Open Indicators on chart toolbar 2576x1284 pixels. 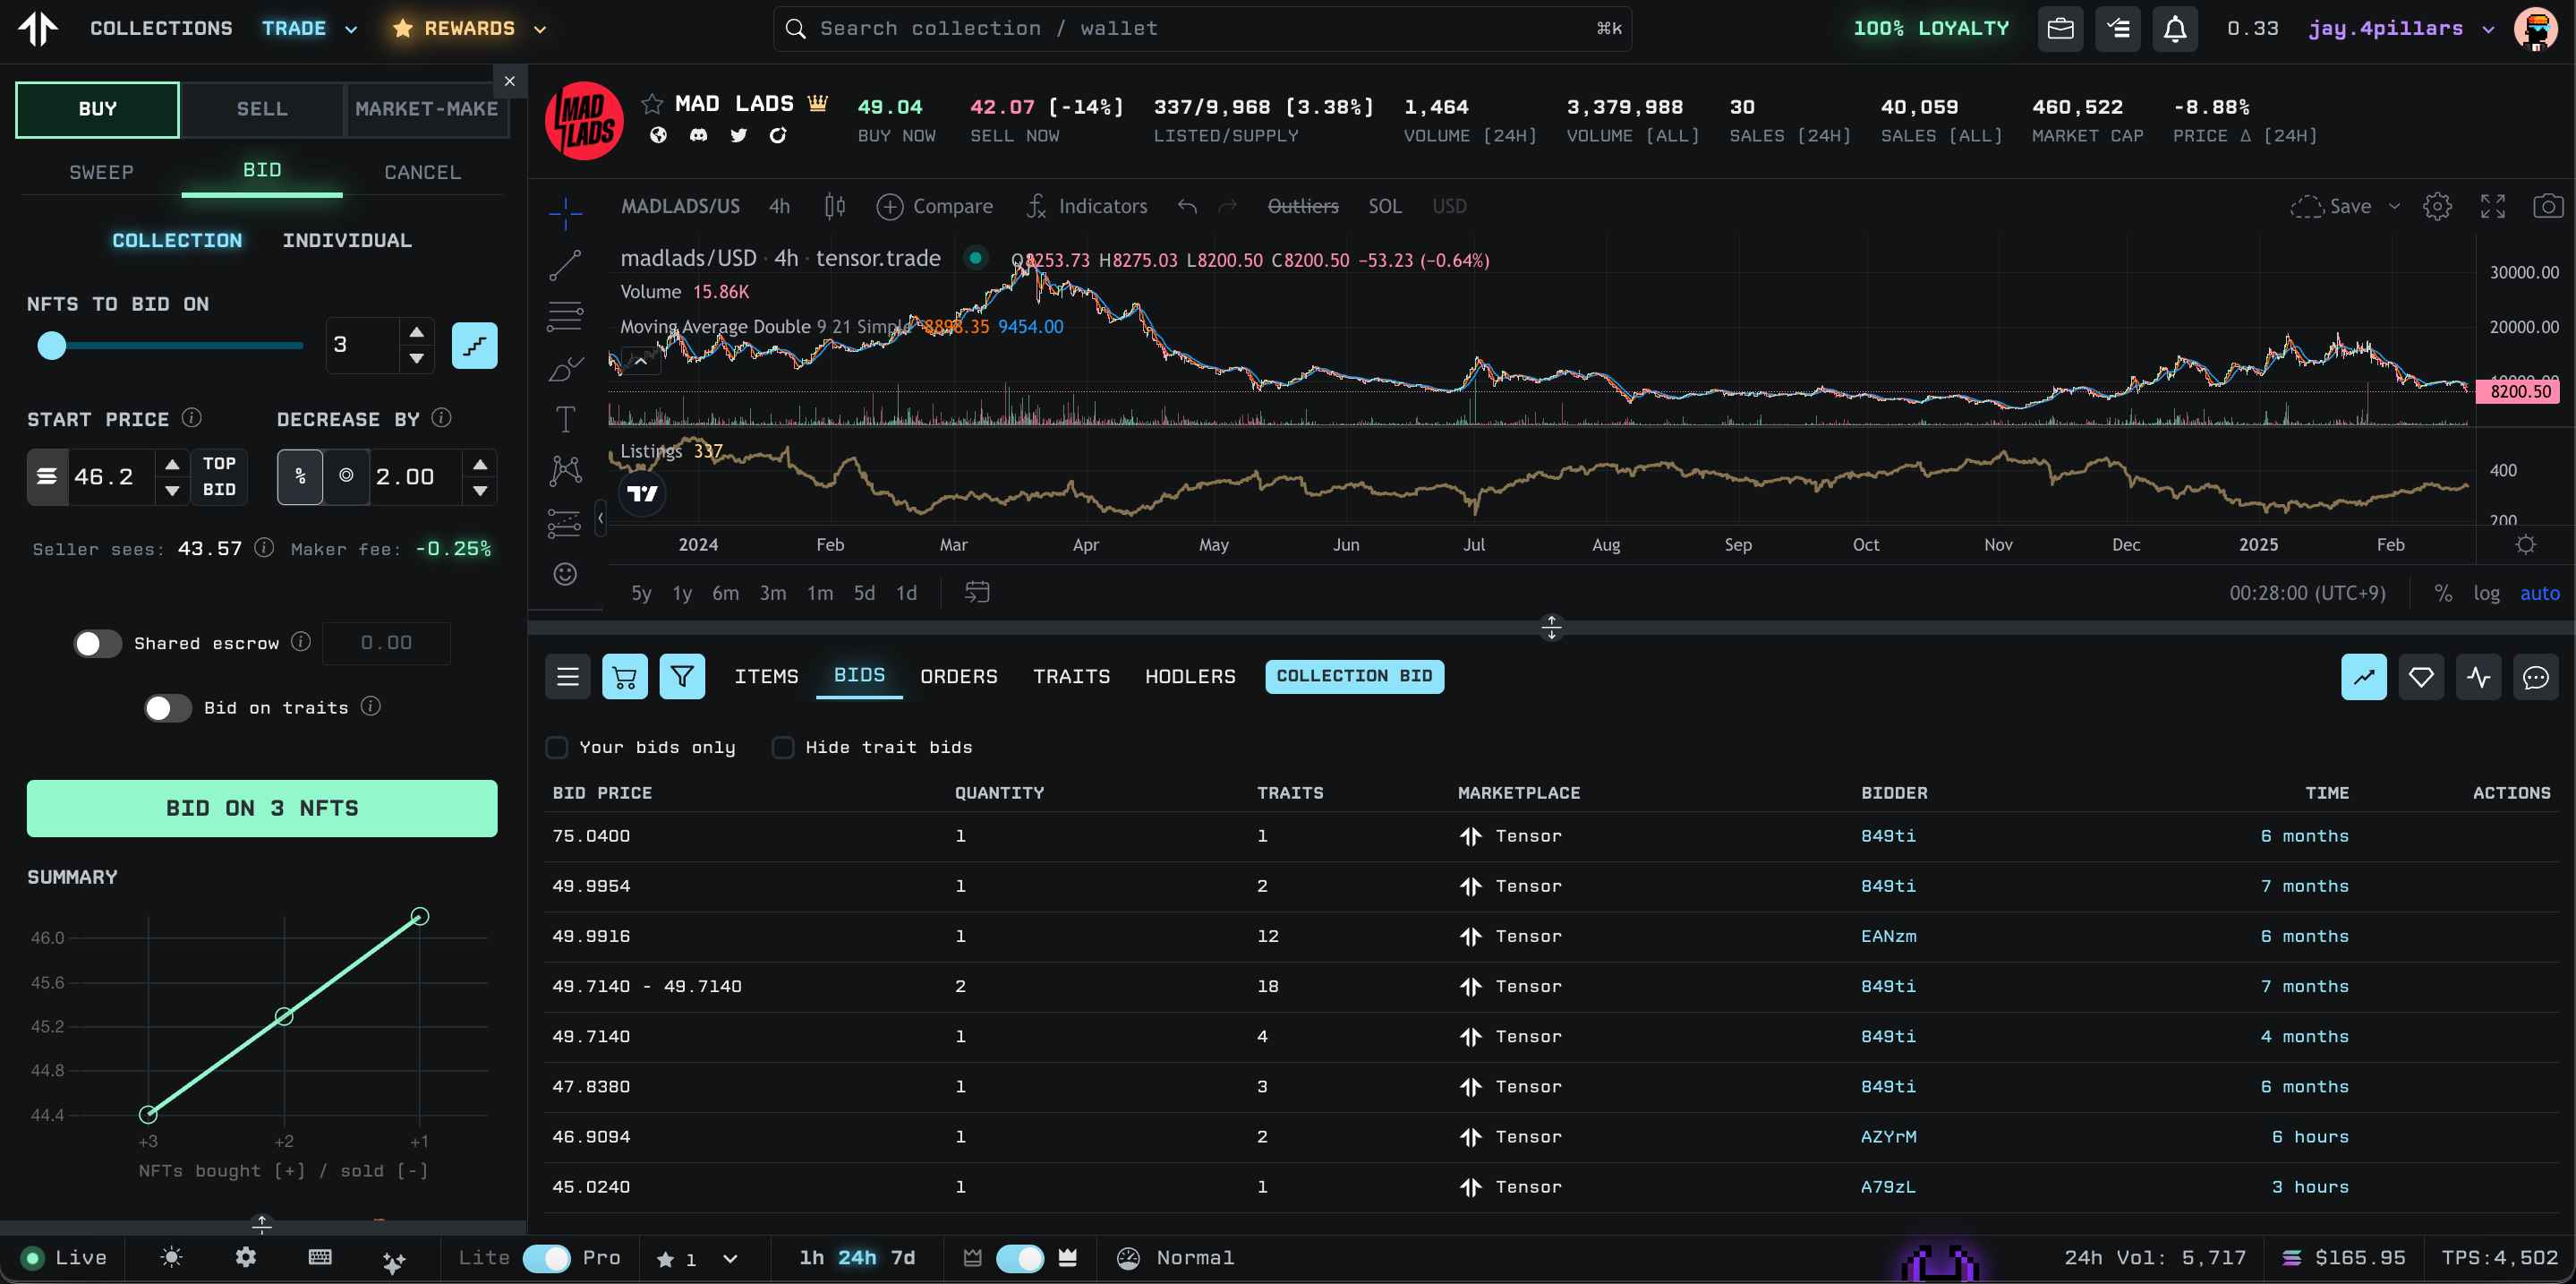coord(1088,206)
